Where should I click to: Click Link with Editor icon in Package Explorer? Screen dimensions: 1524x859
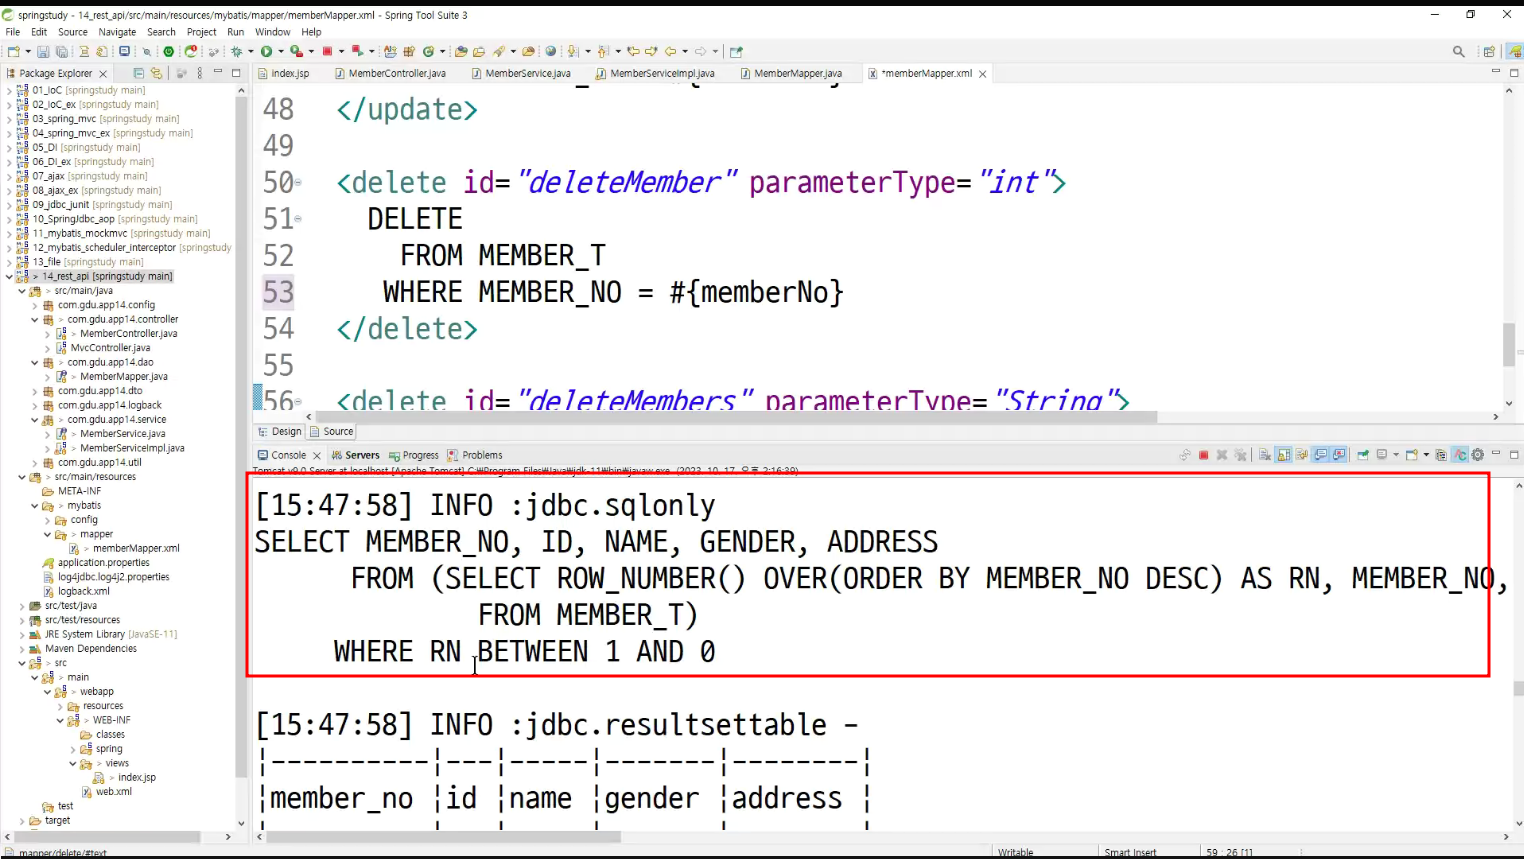tap(156, 73)
